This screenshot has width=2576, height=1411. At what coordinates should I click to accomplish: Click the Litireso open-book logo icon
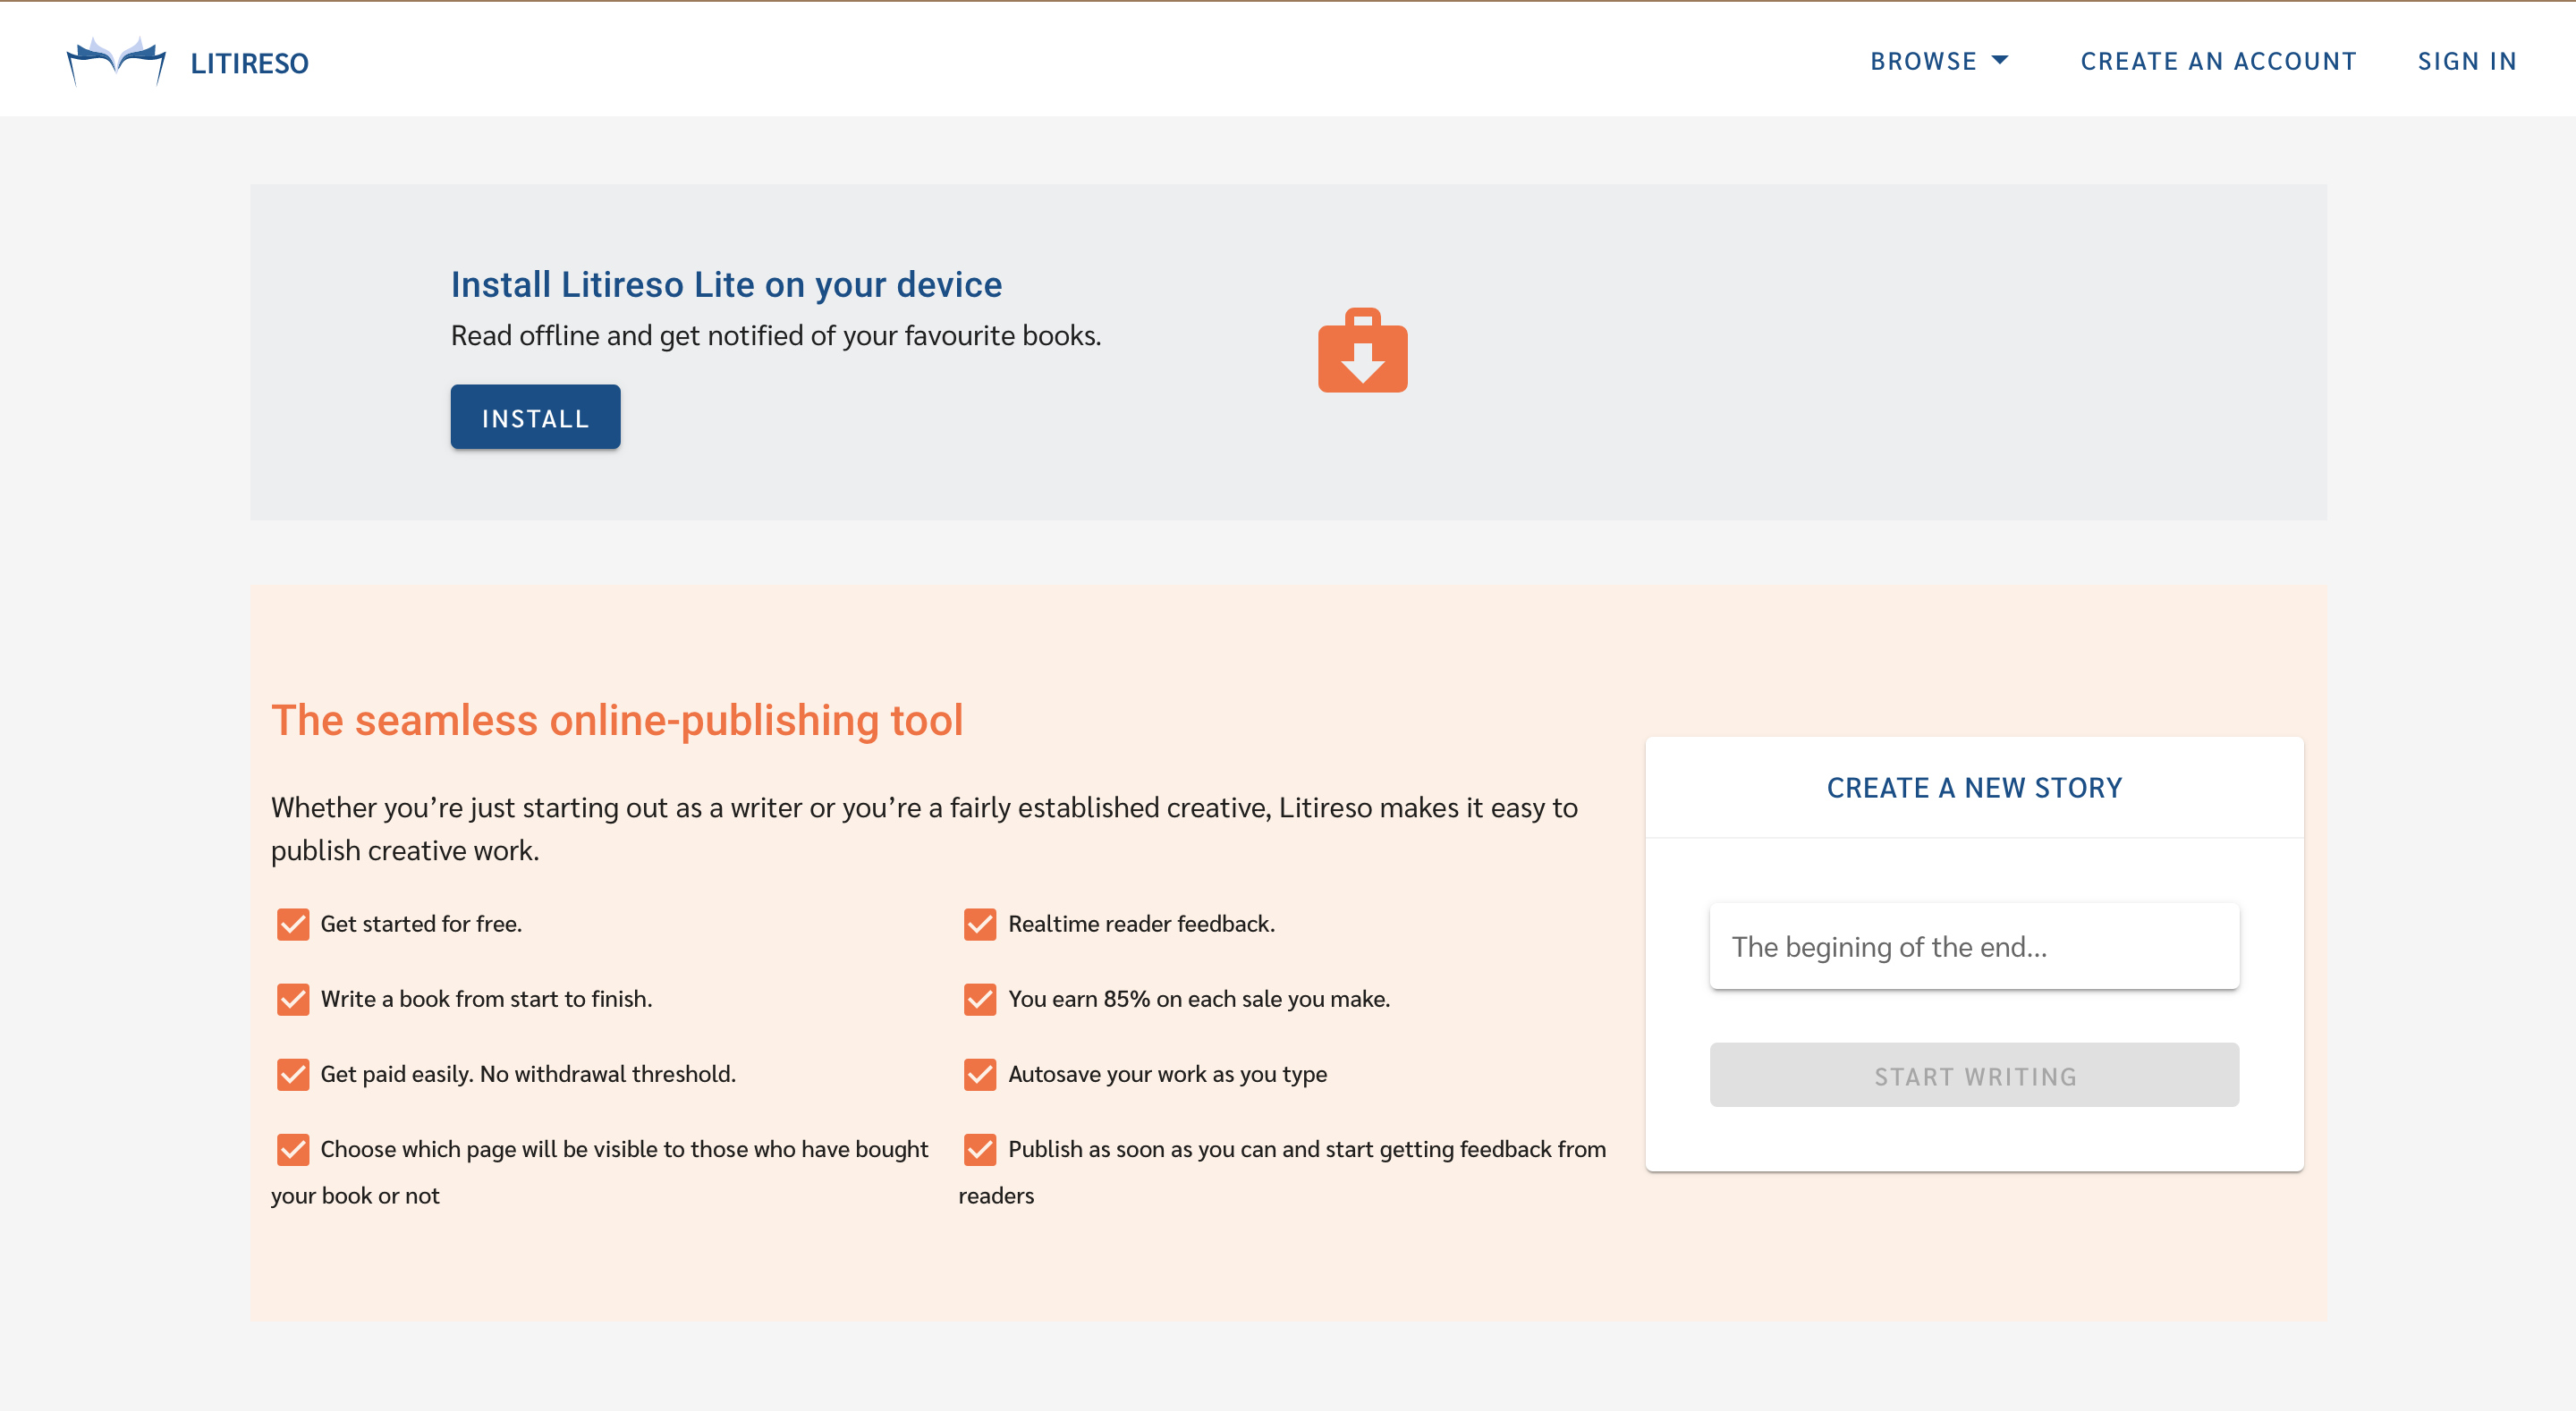(115, 61)
